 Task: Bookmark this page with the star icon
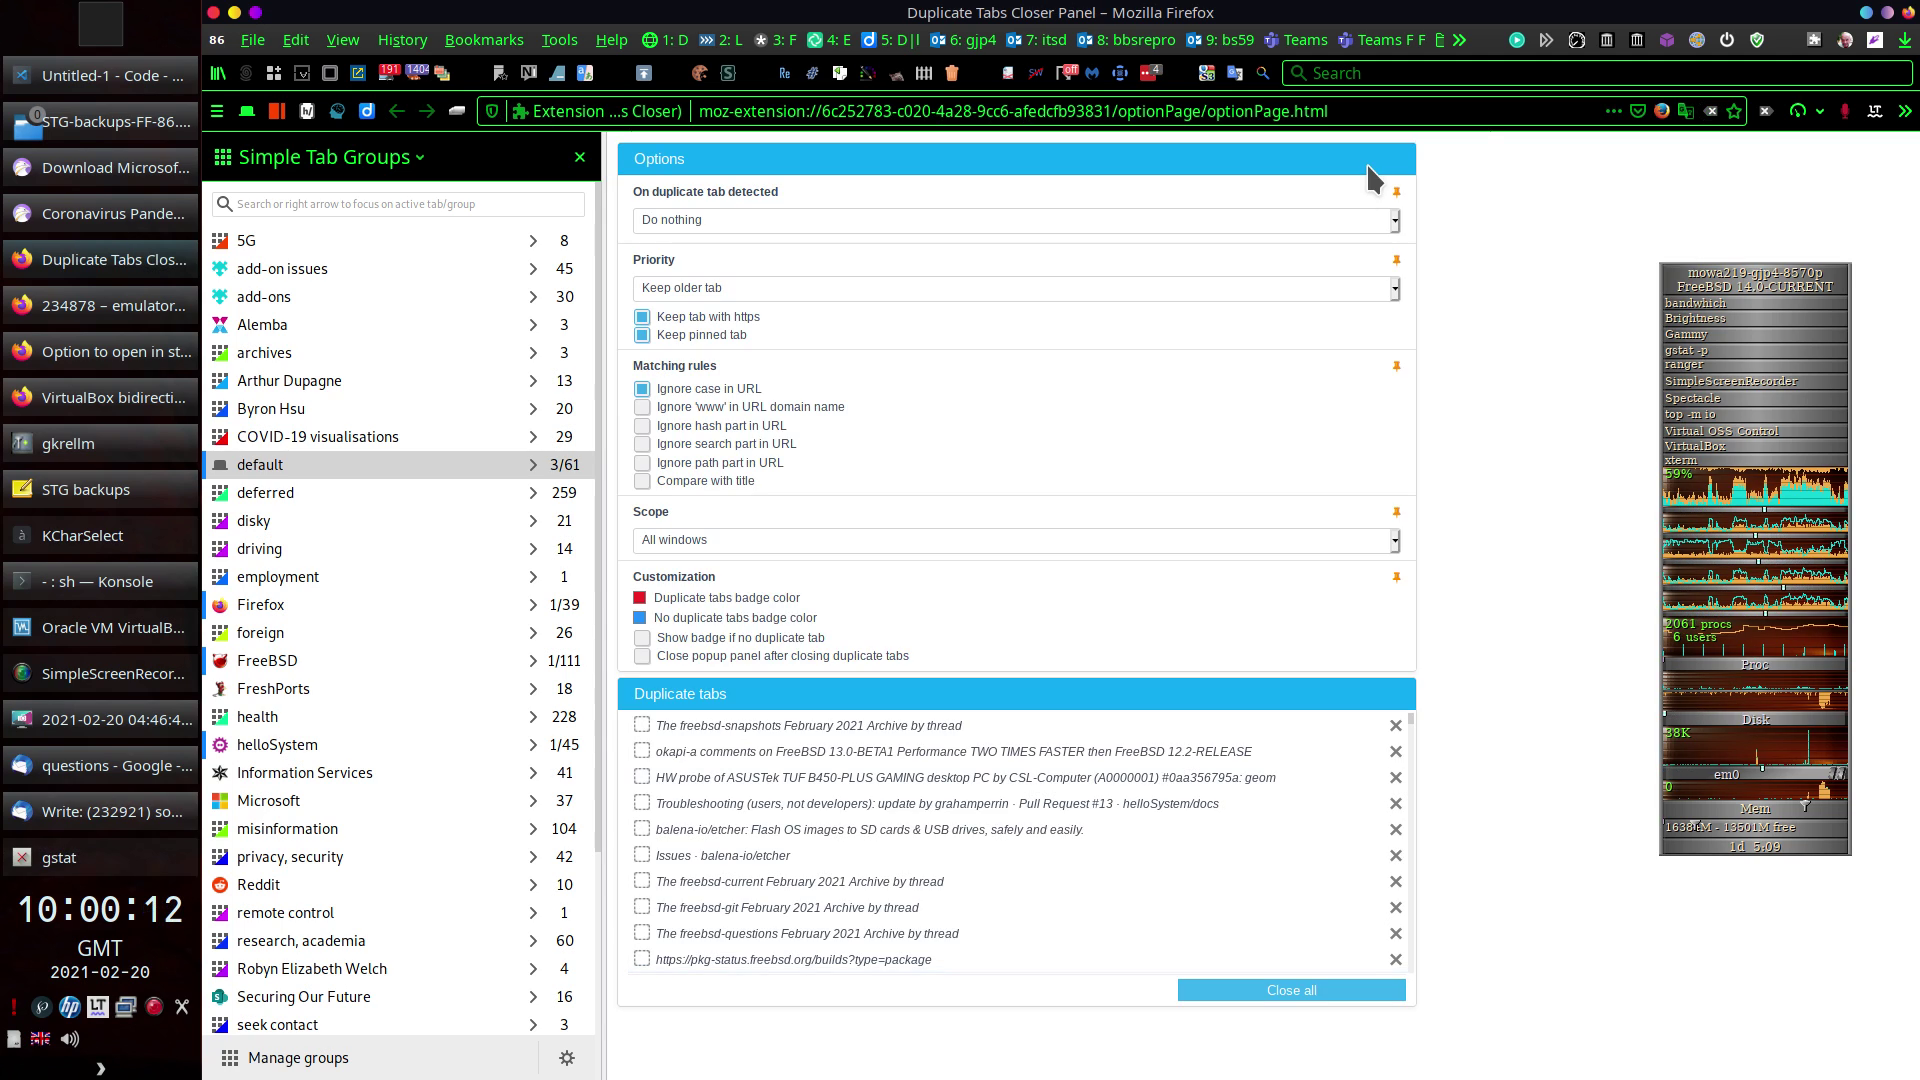click(x=1734, y=111)
